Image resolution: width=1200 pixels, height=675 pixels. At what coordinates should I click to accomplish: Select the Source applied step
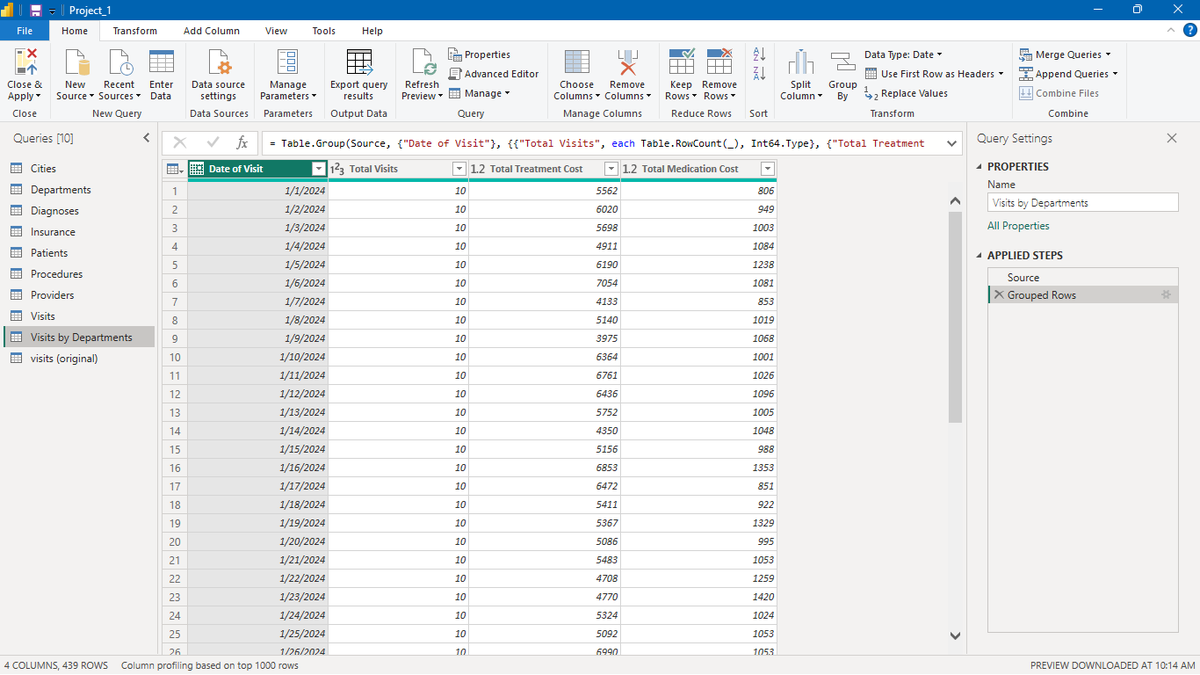(1083, 278)
